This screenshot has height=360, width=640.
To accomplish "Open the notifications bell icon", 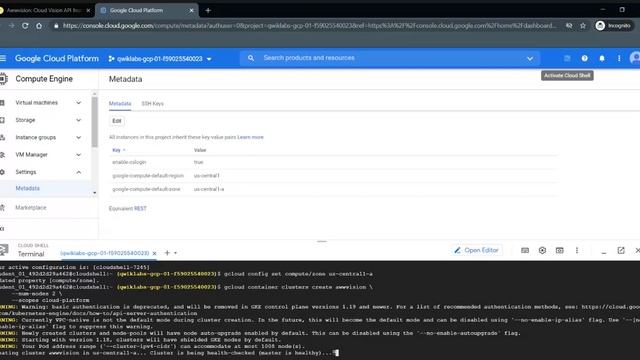I will click(x=602, y=58).
